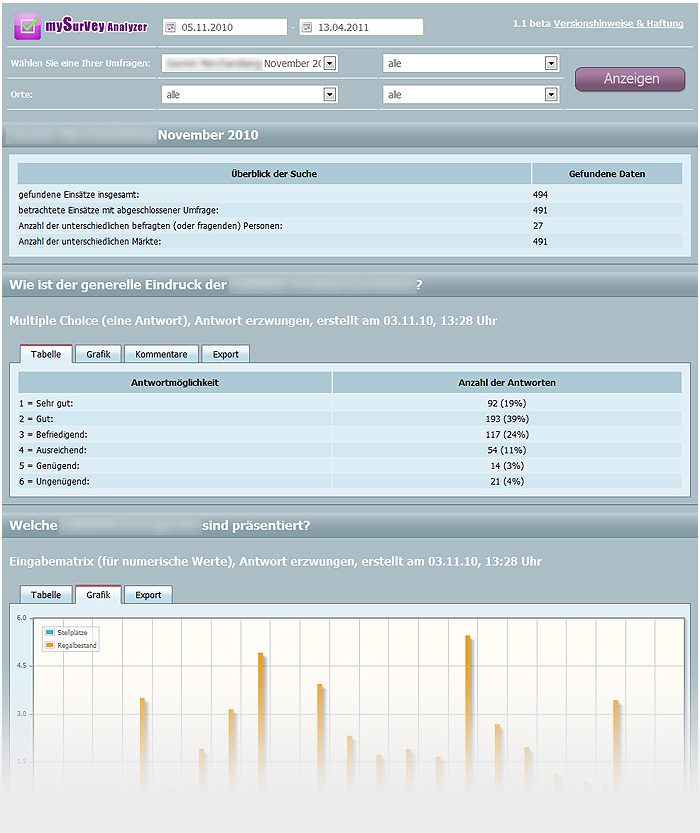Click the Gefundene Daten column header
Viewport: 700px width, 833px height.
coord(607,174)
